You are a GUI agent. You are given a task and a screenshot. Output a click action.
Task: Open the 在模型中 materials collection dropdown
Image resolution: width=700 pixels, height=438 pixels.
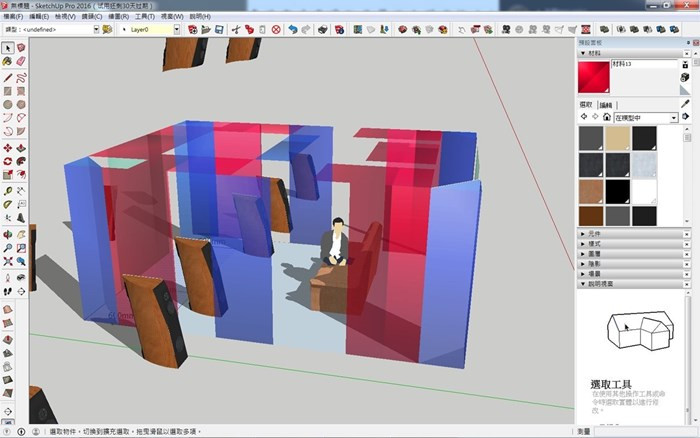(x=673, y=117)
